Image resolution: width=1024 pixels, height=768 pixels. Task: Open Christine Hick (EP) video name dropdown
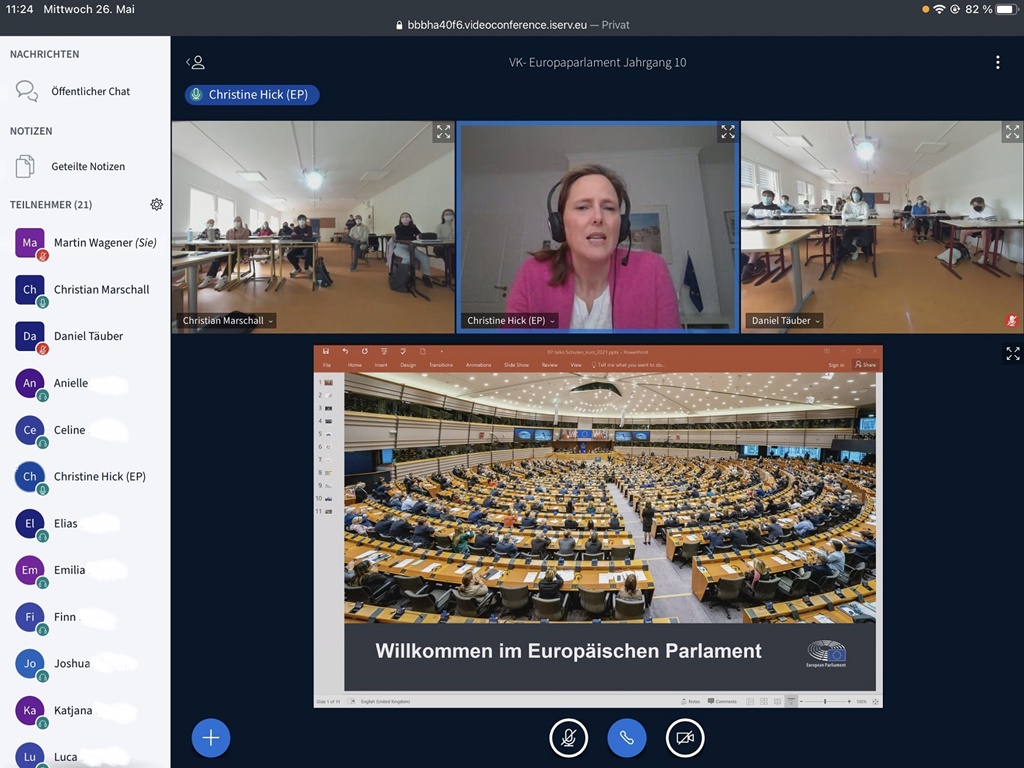click(x=511, y=321)
